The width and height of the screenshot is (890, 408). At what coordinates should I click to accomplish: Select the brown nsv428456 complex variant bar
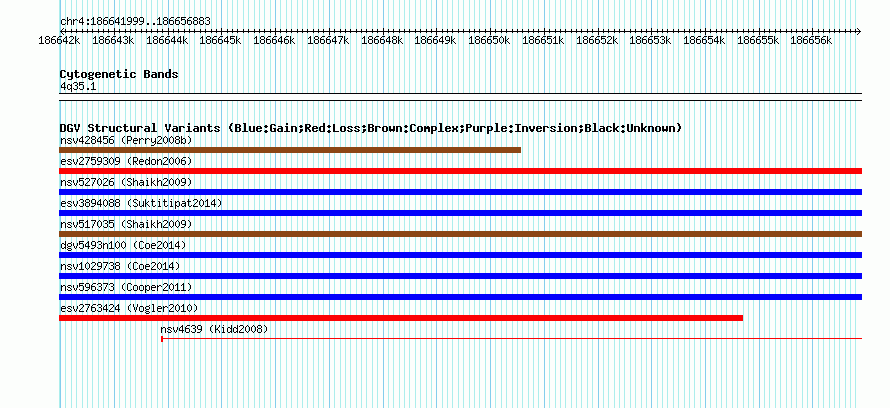pos(290,150)
